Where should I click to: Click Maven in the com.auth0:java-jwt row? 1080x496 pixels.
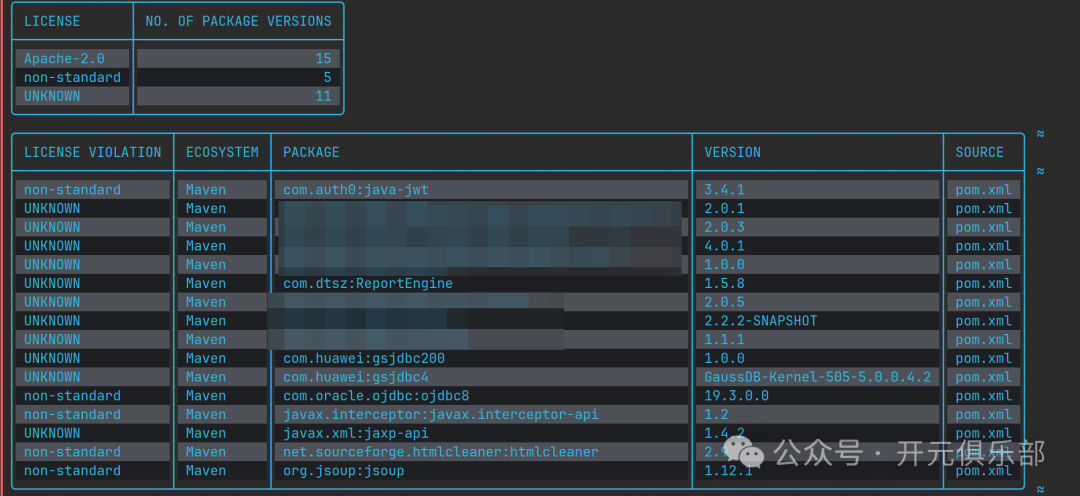(206, 189)
